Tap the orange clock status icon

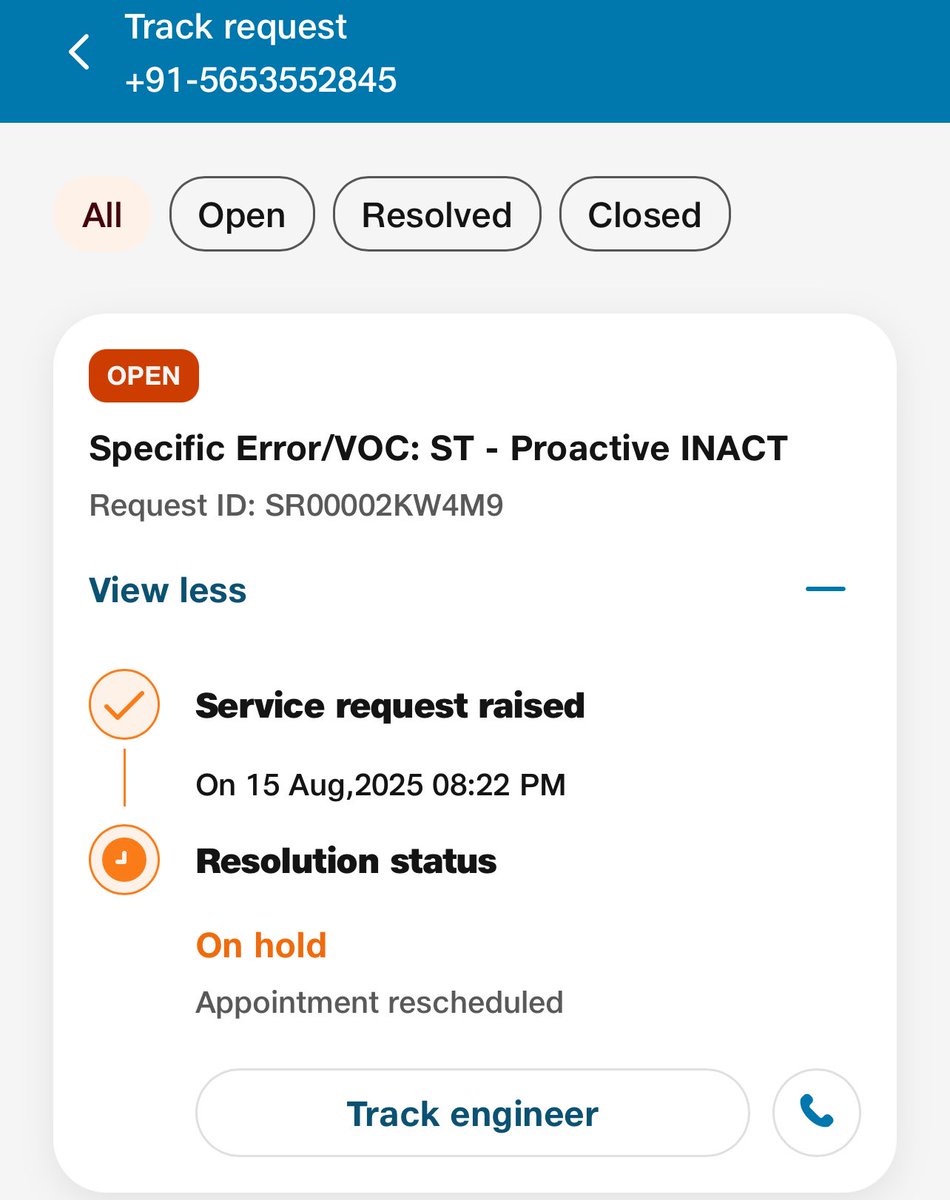point(124,859)
